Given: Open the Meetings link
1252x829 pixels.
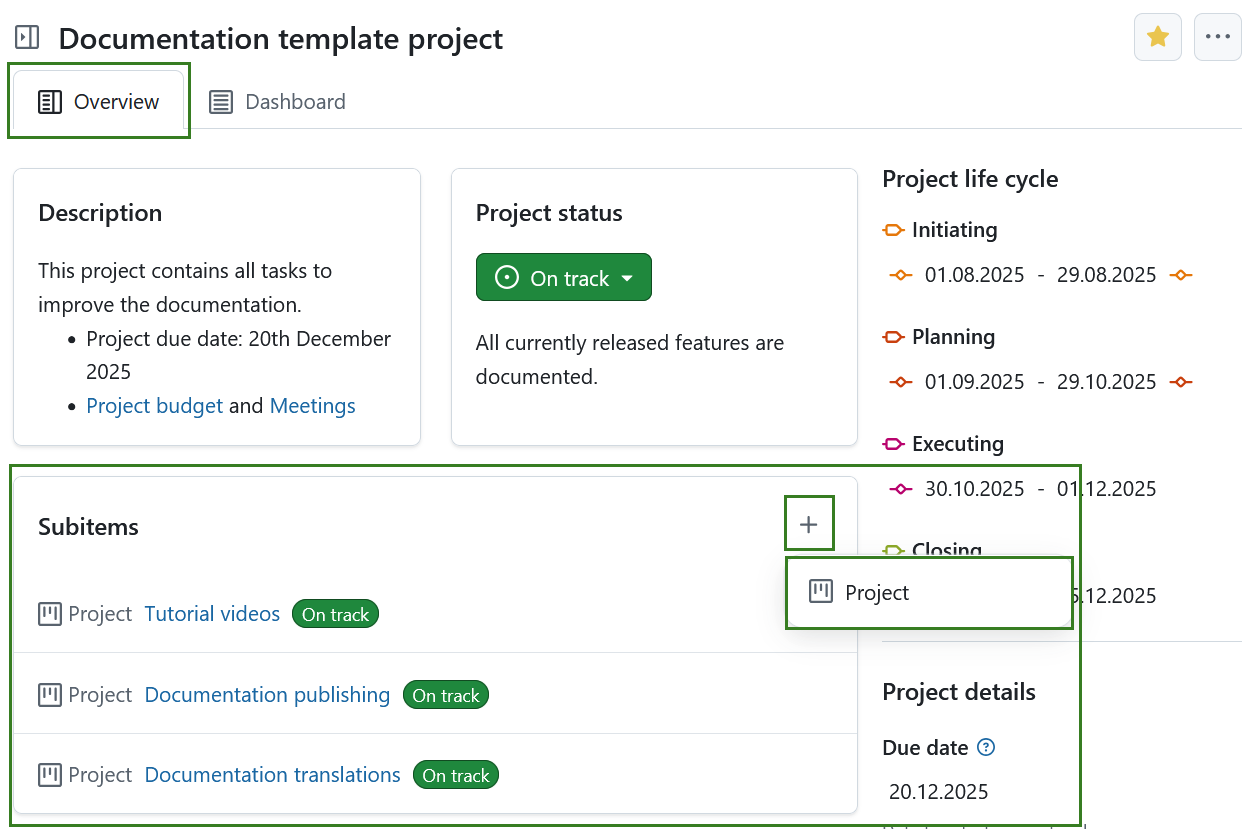Looking at the screenshot, I should point(312,405).
